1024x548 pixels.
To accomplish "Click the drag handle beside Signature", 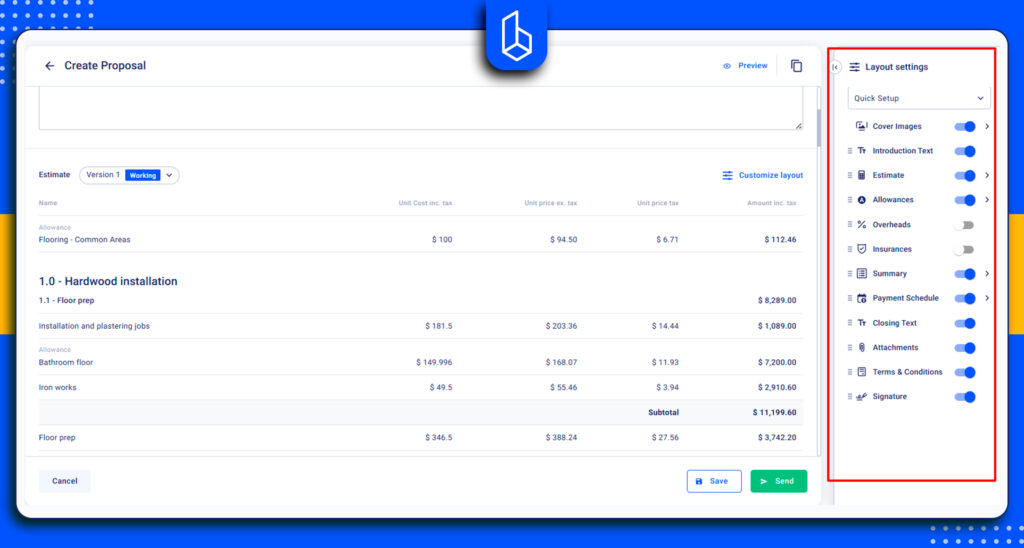I will click(x=850, y=396).
